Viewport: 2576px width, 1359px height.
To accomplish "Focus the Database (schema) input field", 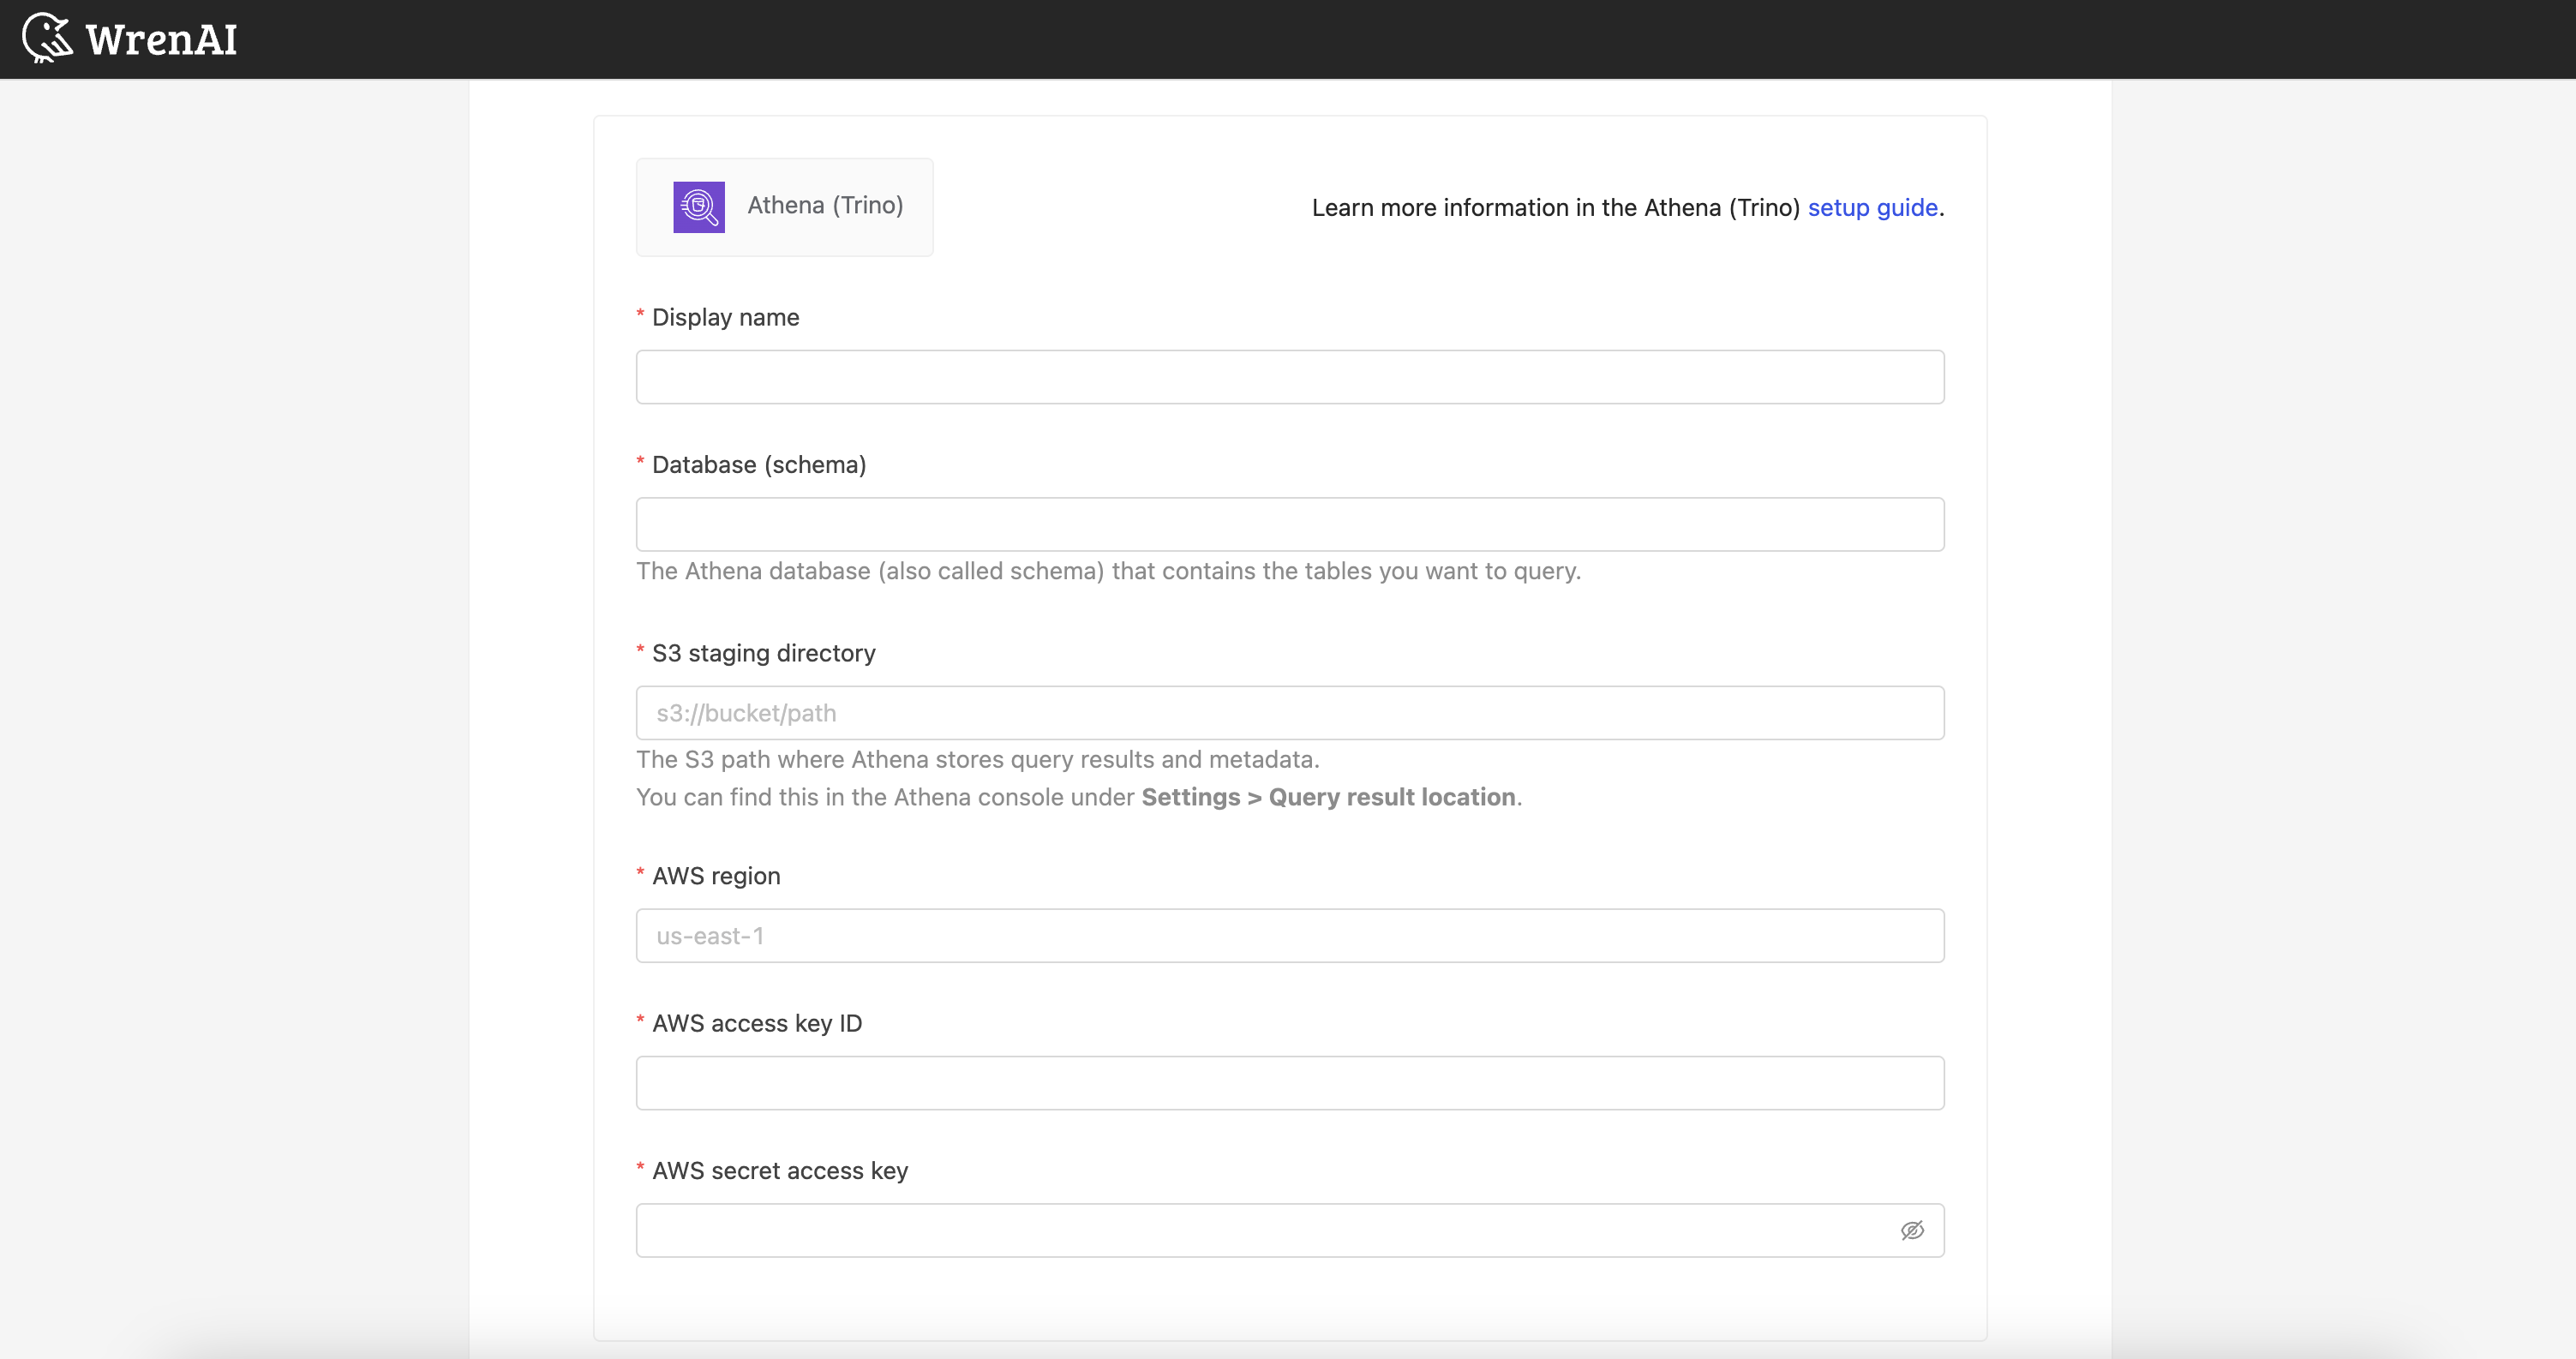I will (1290, 524).
